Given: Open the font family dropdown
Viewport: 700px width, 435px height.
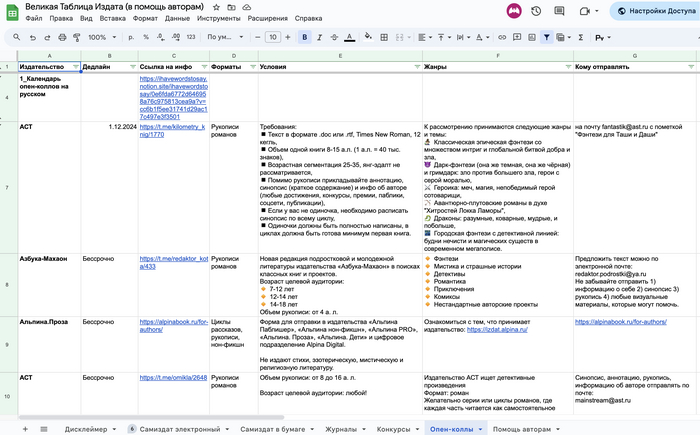Looking at the screenshot, I should 225,37.
